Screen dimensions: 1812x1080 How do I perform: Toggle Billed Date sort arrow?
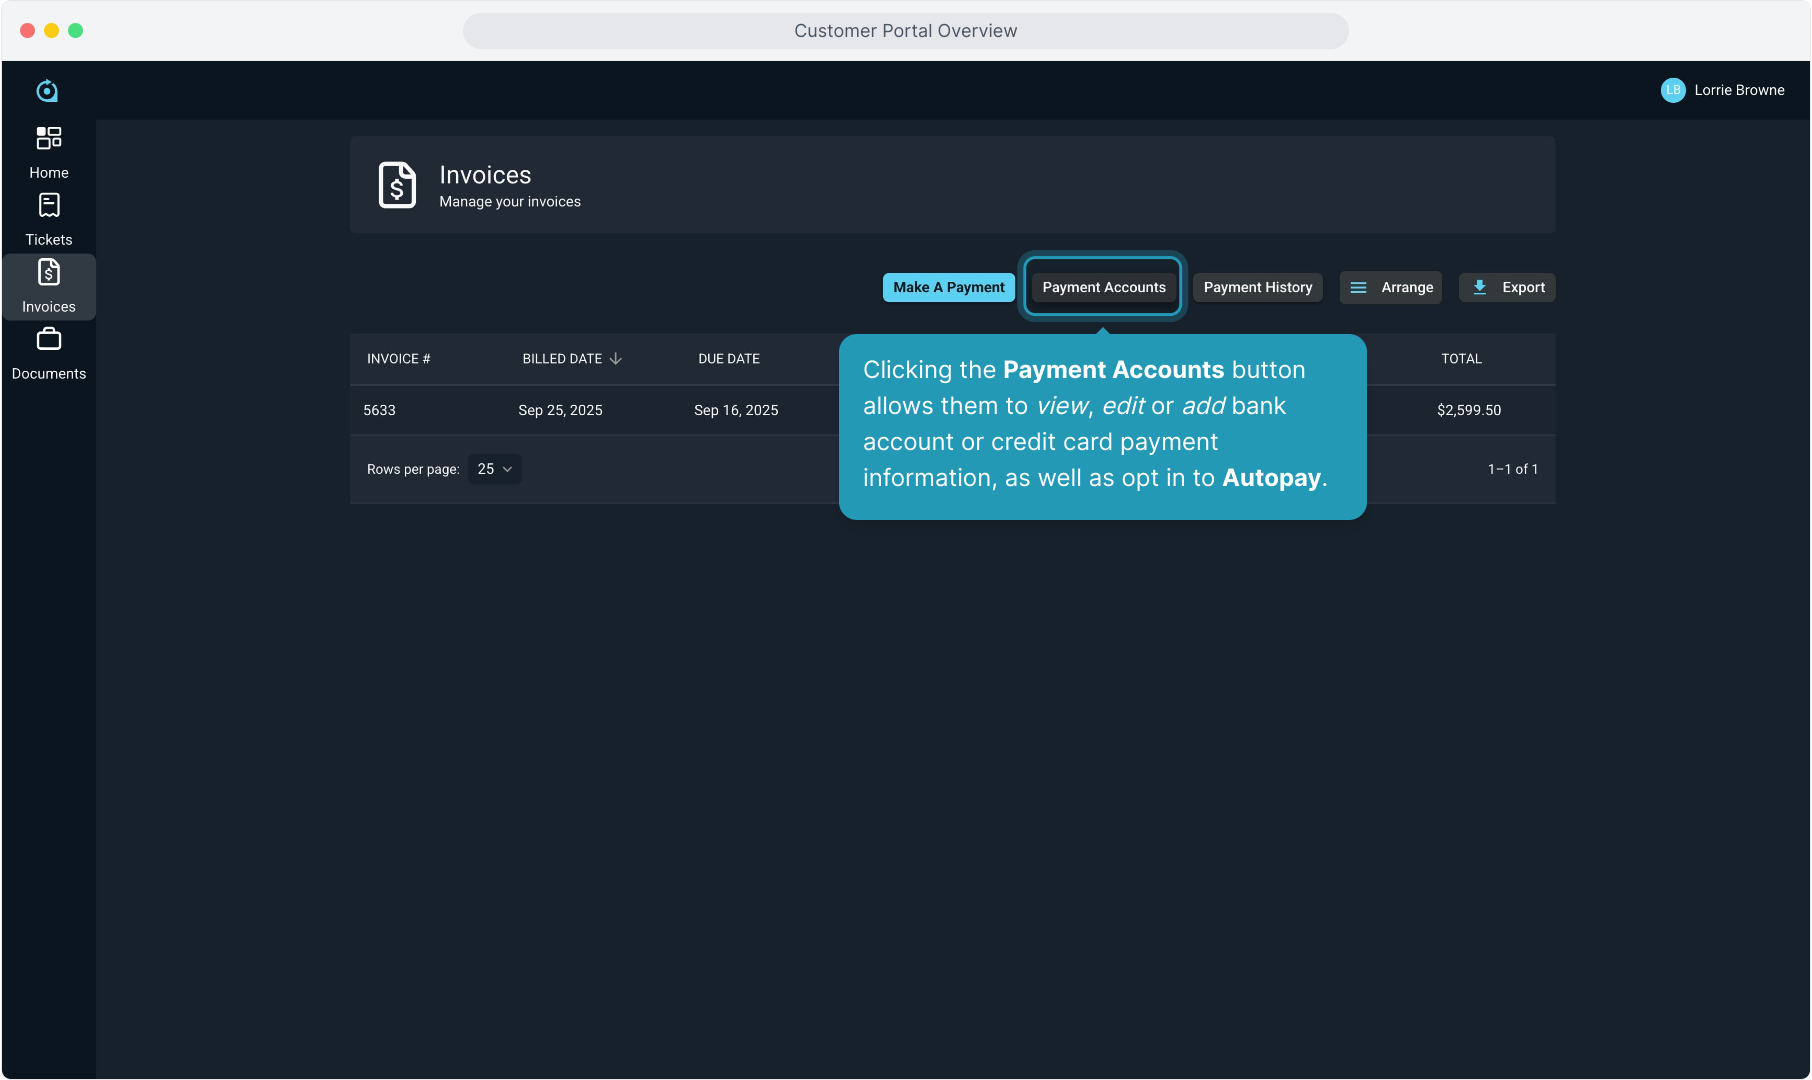(616, 359)
